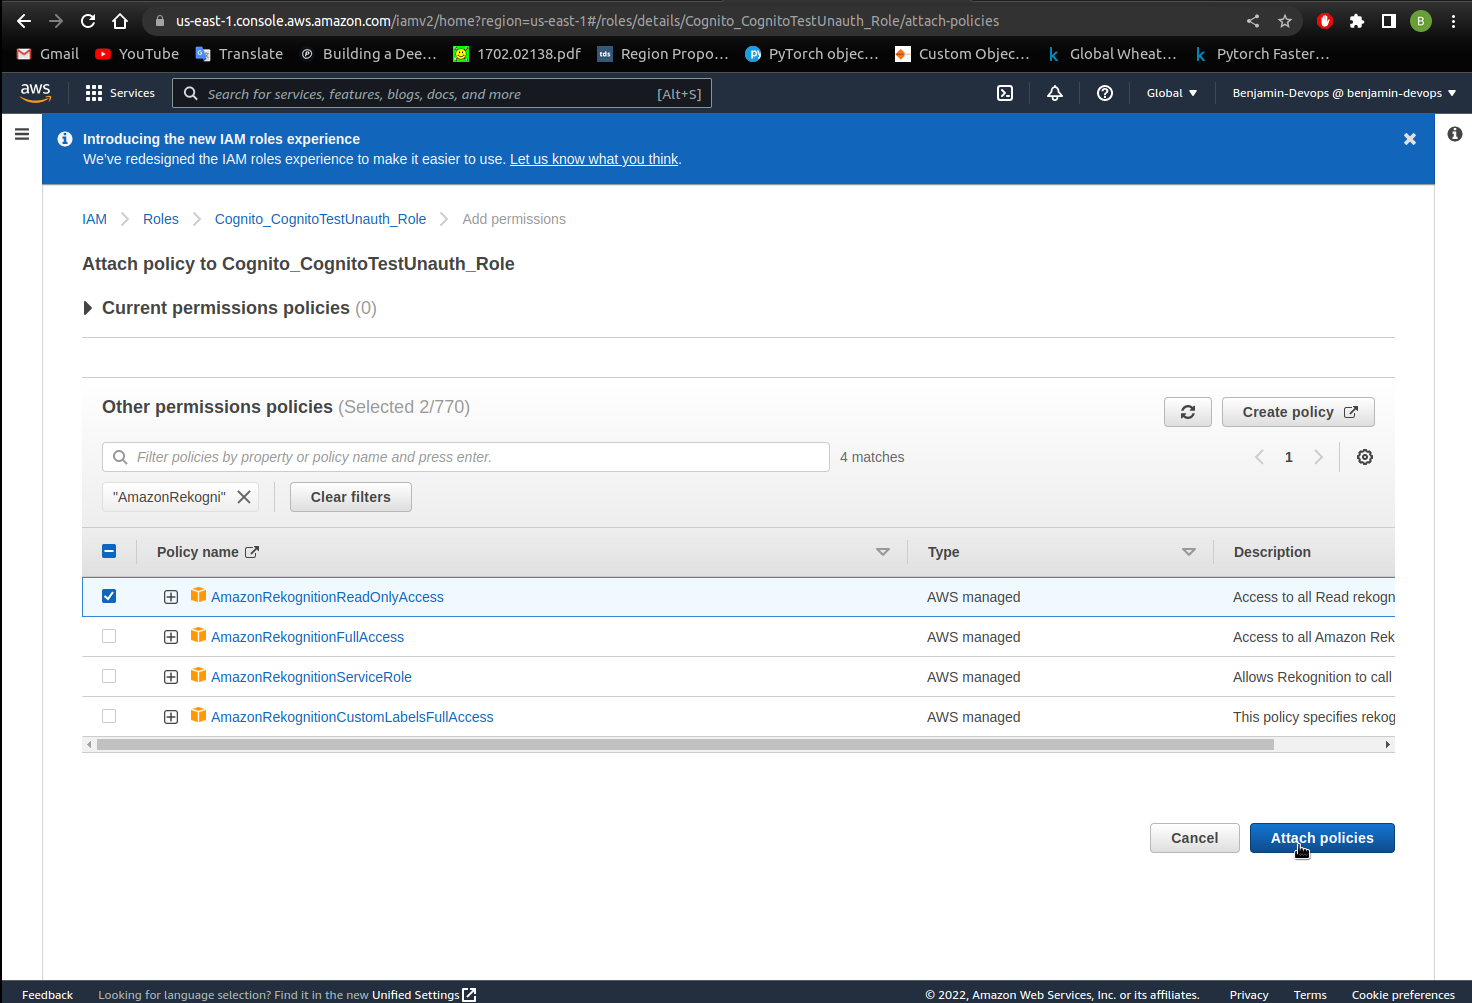The height and width of the screenshot is (1003, 1472).
Task: Expand AmazonRekognitionFullAccess policy details
Action: [171, 637]
